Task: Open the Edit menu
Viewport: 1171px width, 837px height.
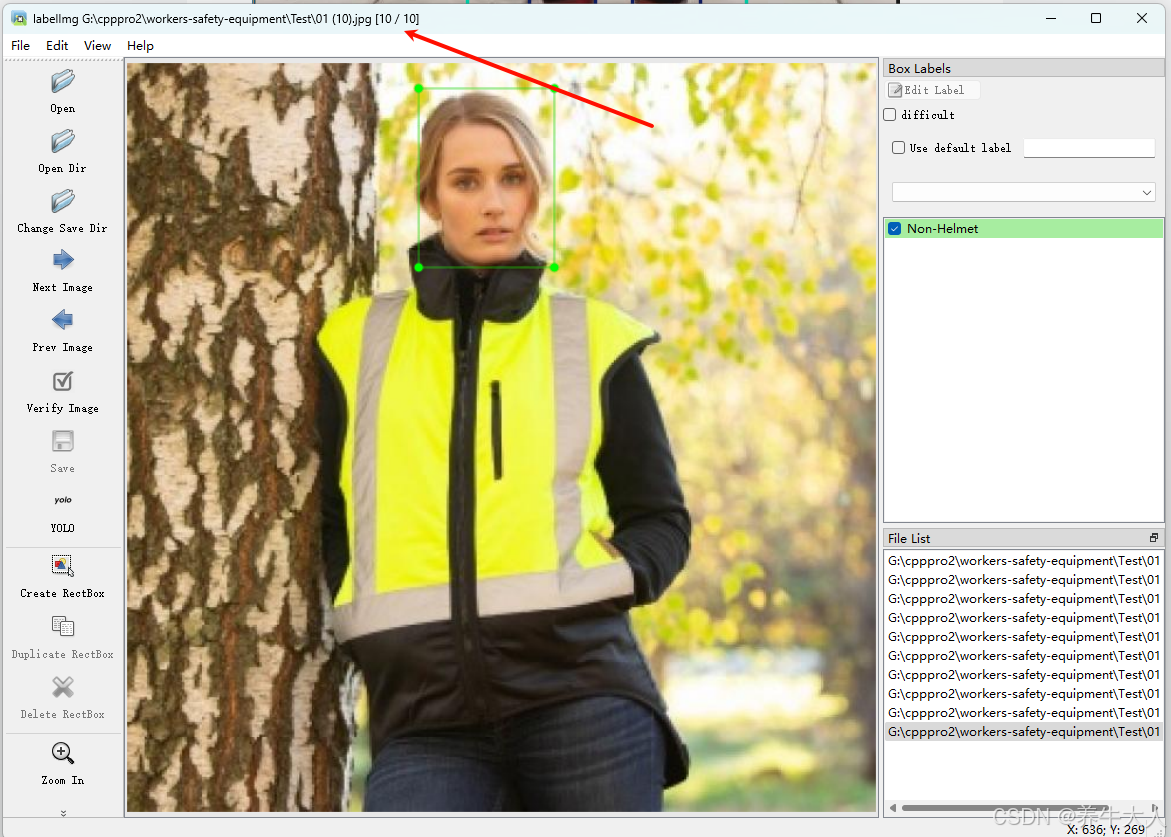Action: pos(57,46)
